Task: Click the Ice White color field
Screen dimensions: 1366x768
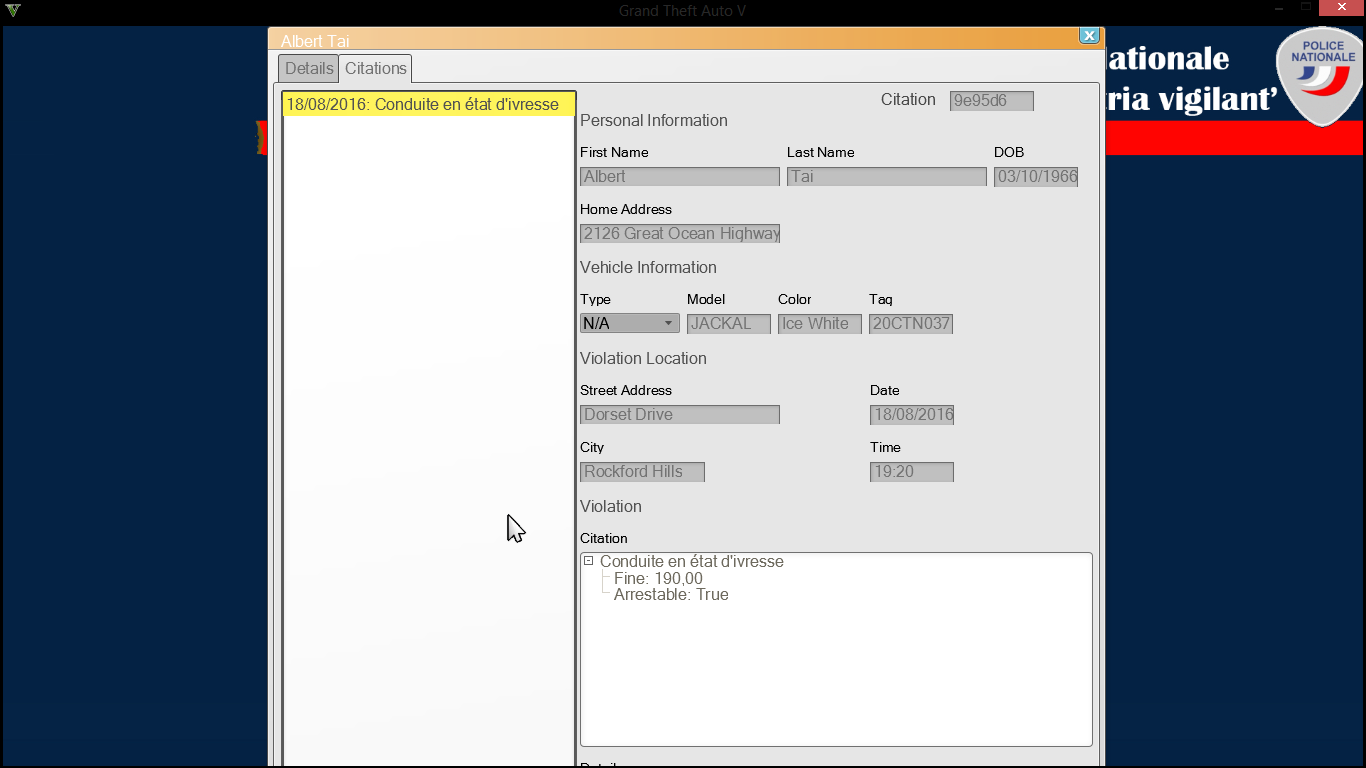Action: [819, 324]
